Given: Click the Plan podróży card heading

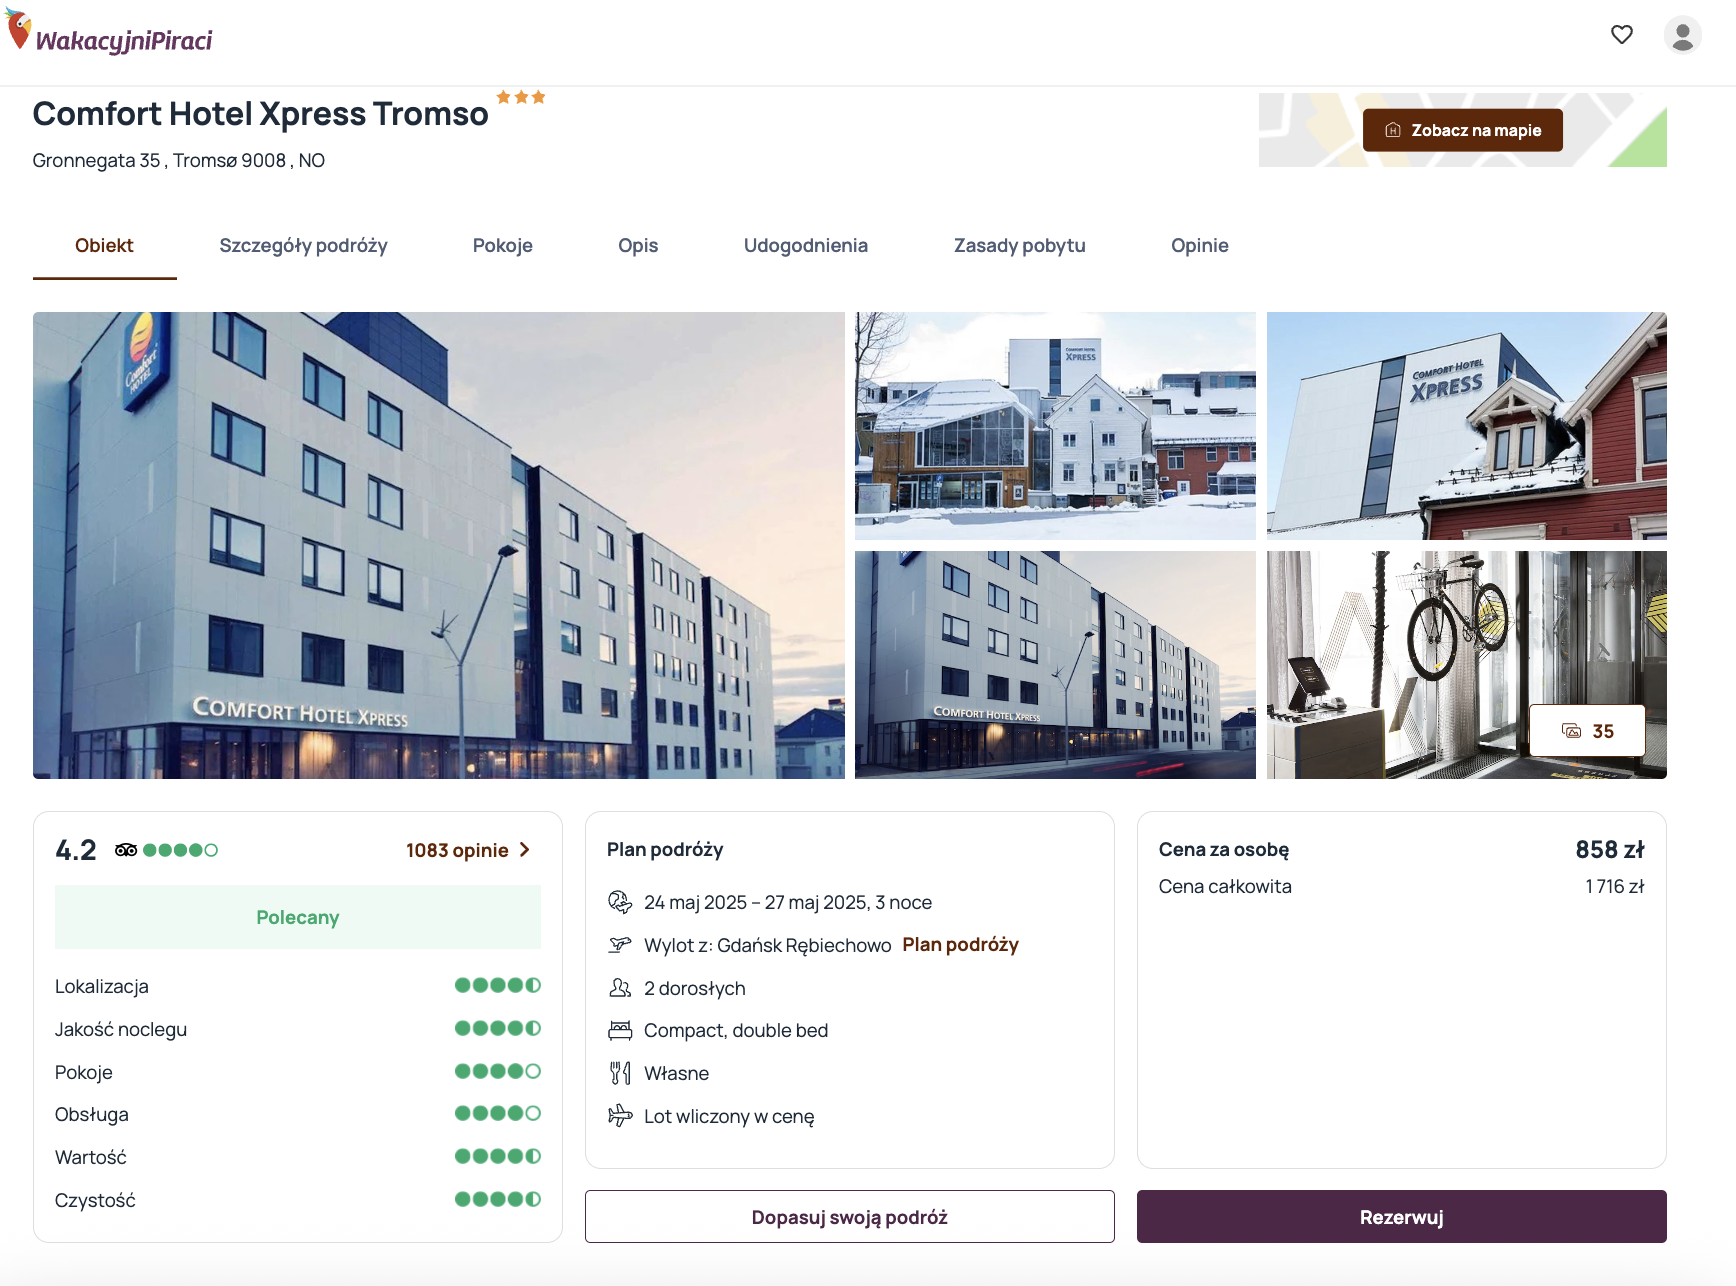Looking at the screenshot, I should (665, 849).
